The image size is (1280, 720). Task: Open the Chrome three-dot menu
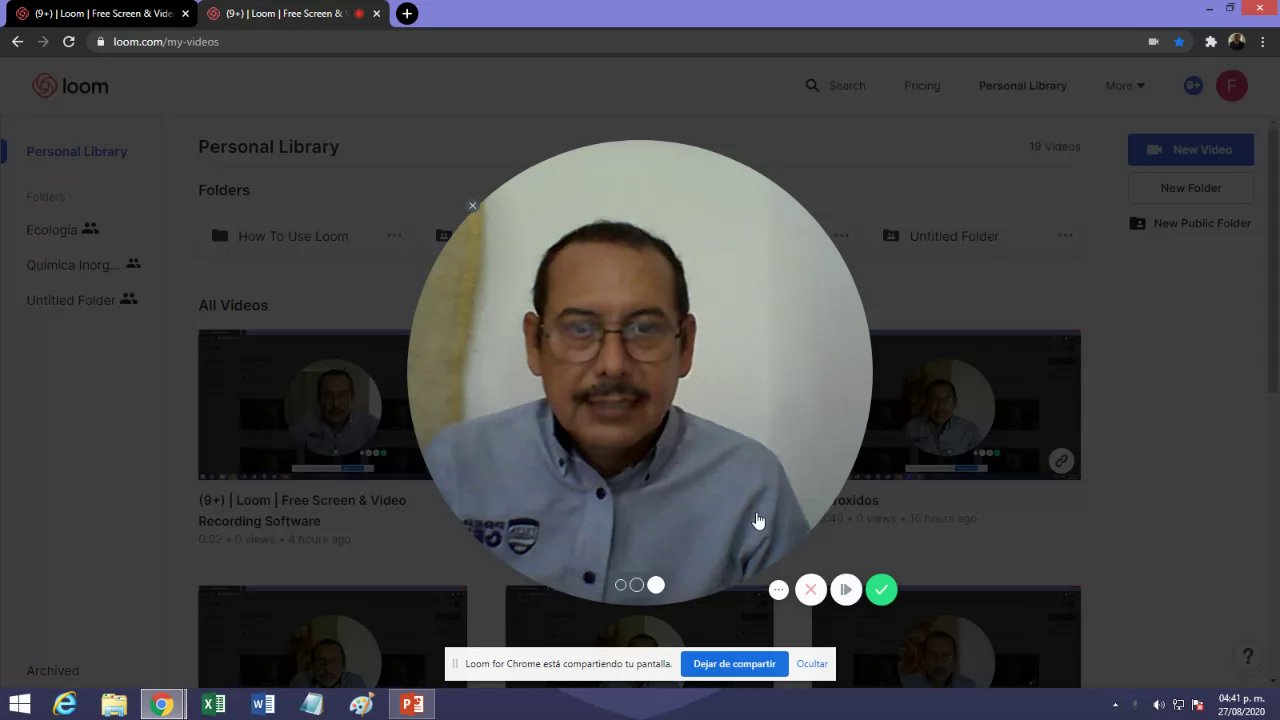(x=1263, y=42)
